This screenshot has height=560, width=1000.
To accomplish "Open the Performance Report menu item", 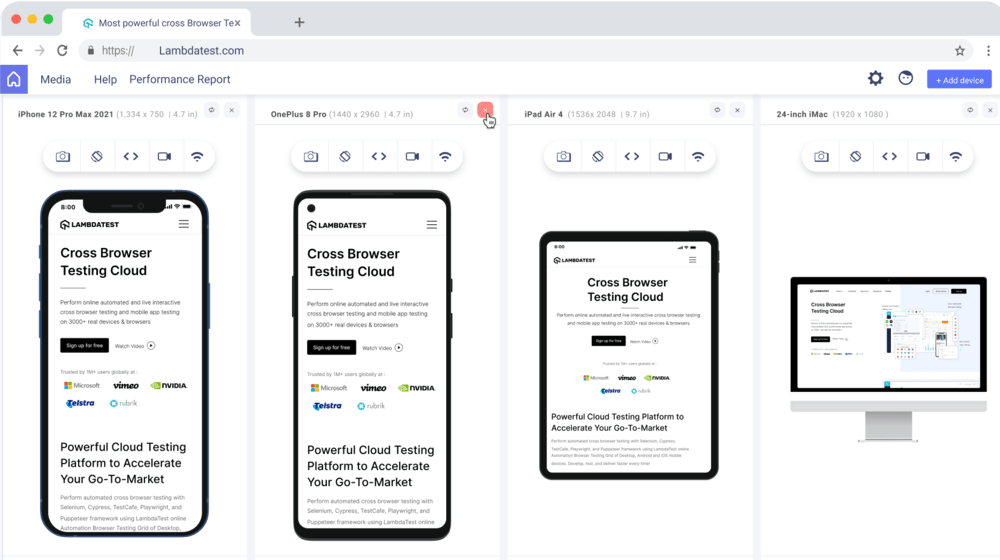I will 180,79.
